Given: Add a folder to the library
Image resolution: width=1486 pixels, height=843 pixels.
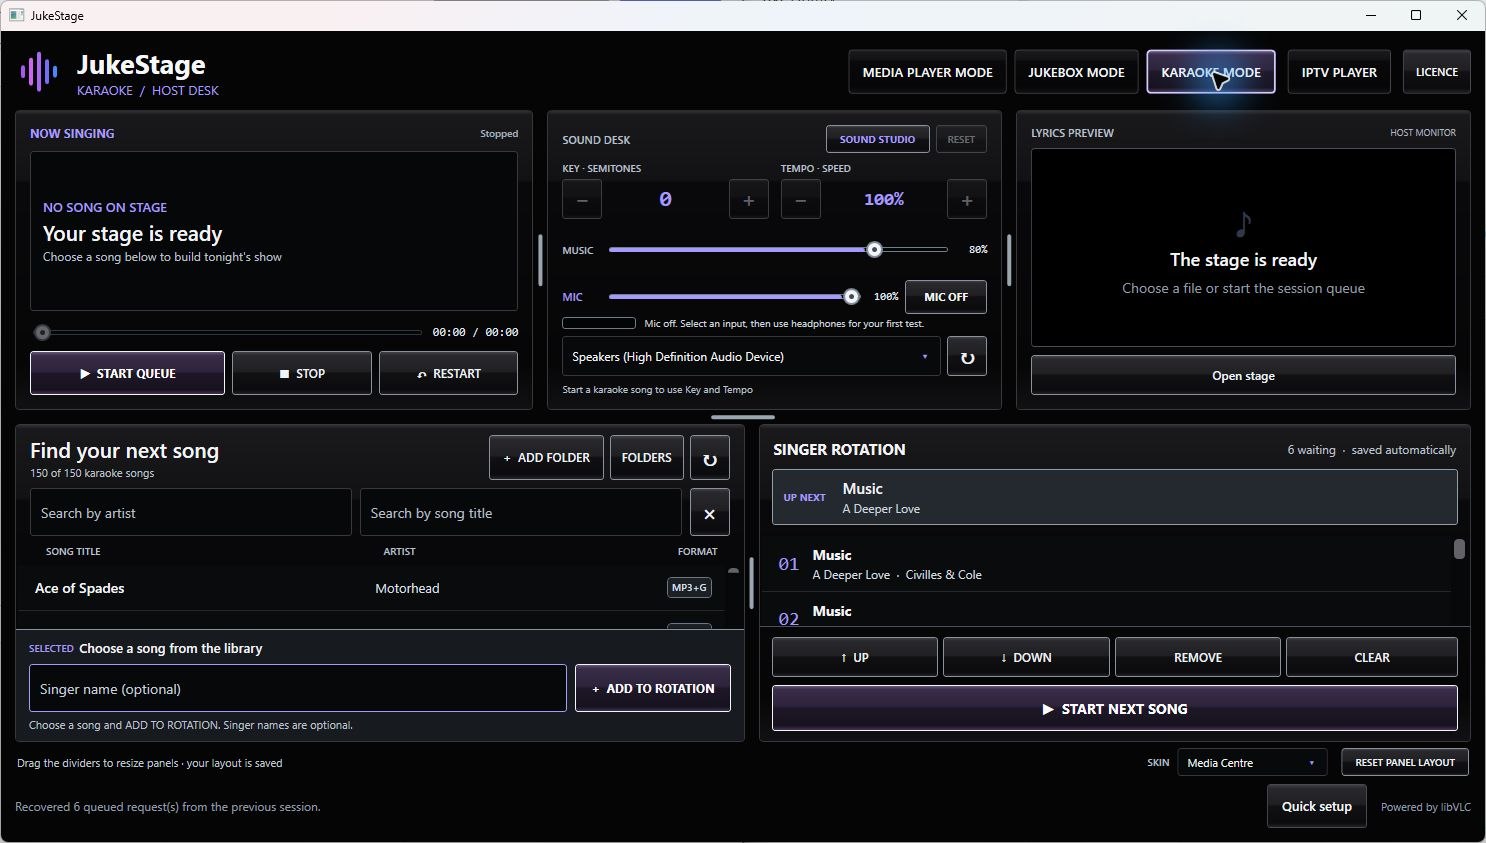Looking at the screenshot, I should pyautogui.click(x=546, y=458).
